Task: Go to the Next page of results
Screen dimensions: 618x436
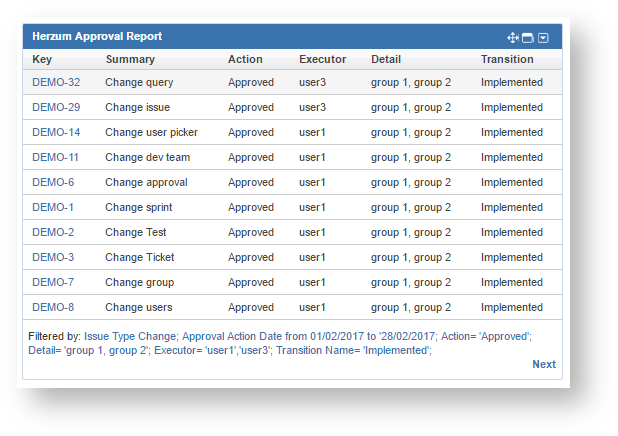Action: (x=544, y=364)
